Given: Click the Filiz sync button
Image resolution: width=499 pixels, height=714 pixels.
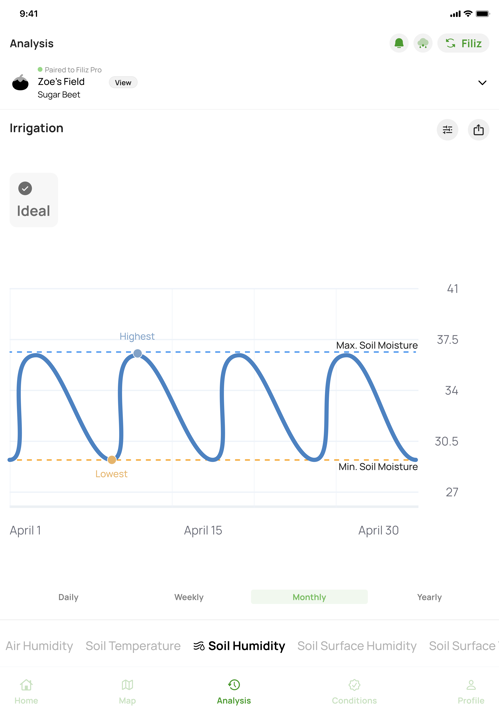Looking at the screenshot, I should click(463, 43).
